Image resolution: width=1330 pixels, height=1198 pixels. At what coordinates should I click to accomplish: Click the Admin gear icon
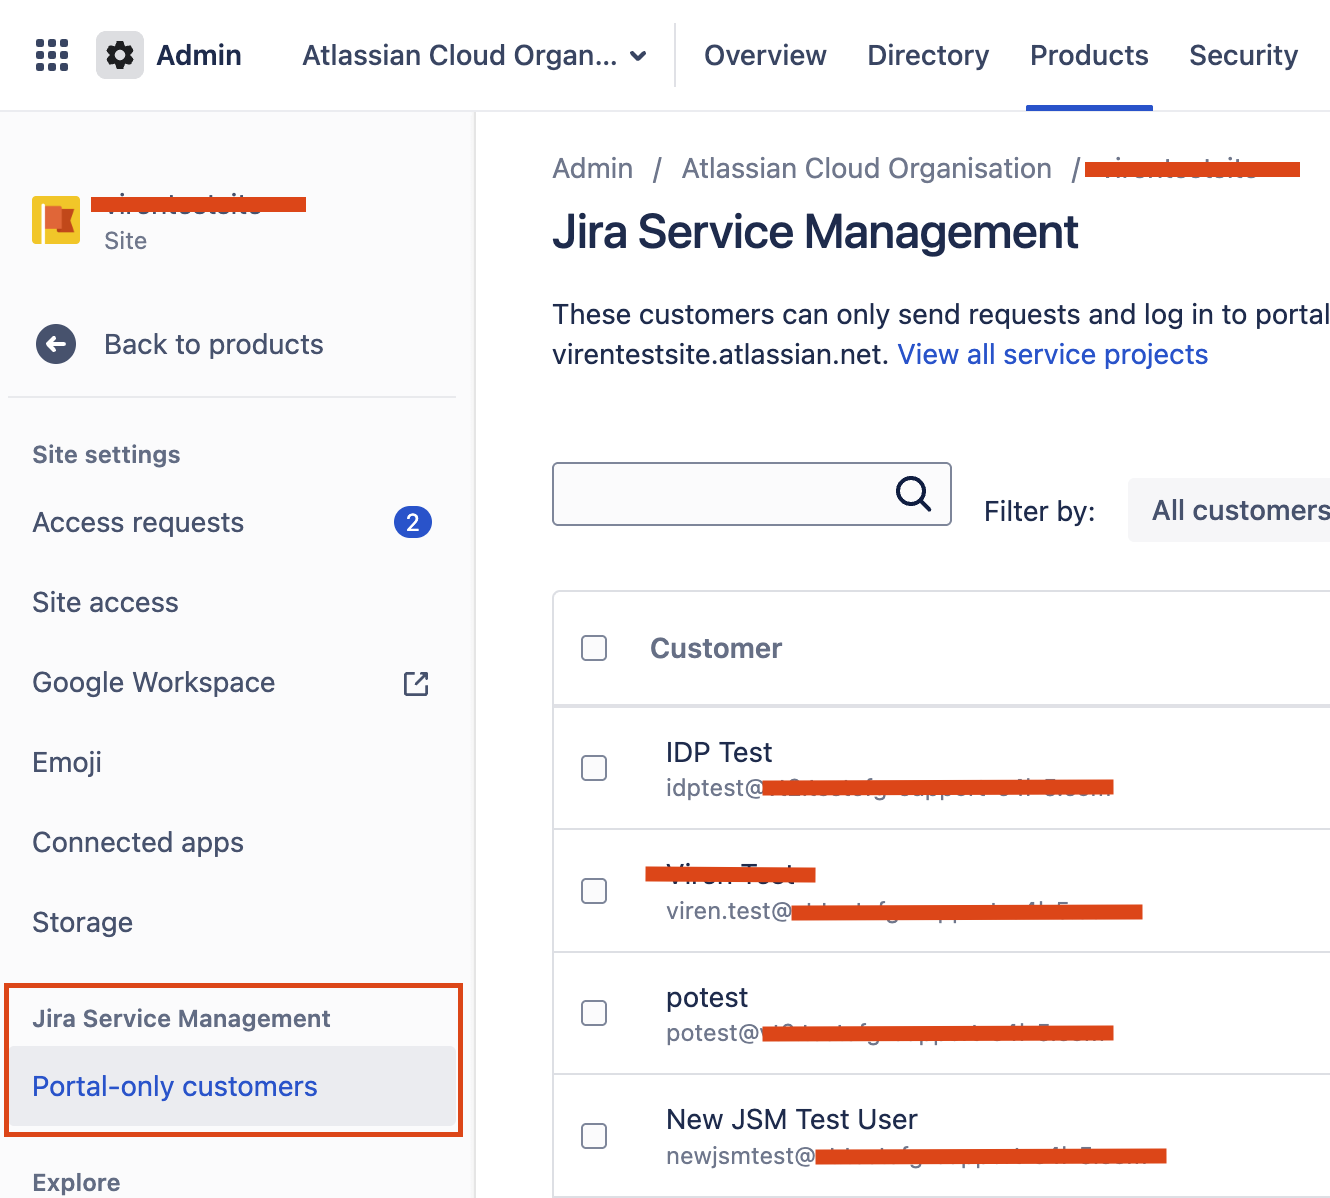pyautogui.click(x=120, y=55)
